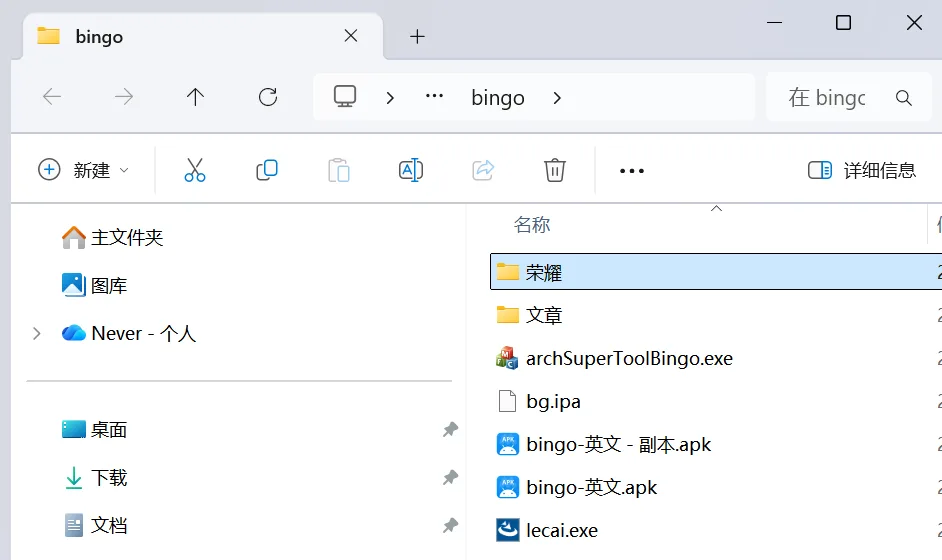Image resolution: width=942 pixels, height=560 pixels.
Task: Open 桌面 in quick access
Action: [x=94, y=430]
